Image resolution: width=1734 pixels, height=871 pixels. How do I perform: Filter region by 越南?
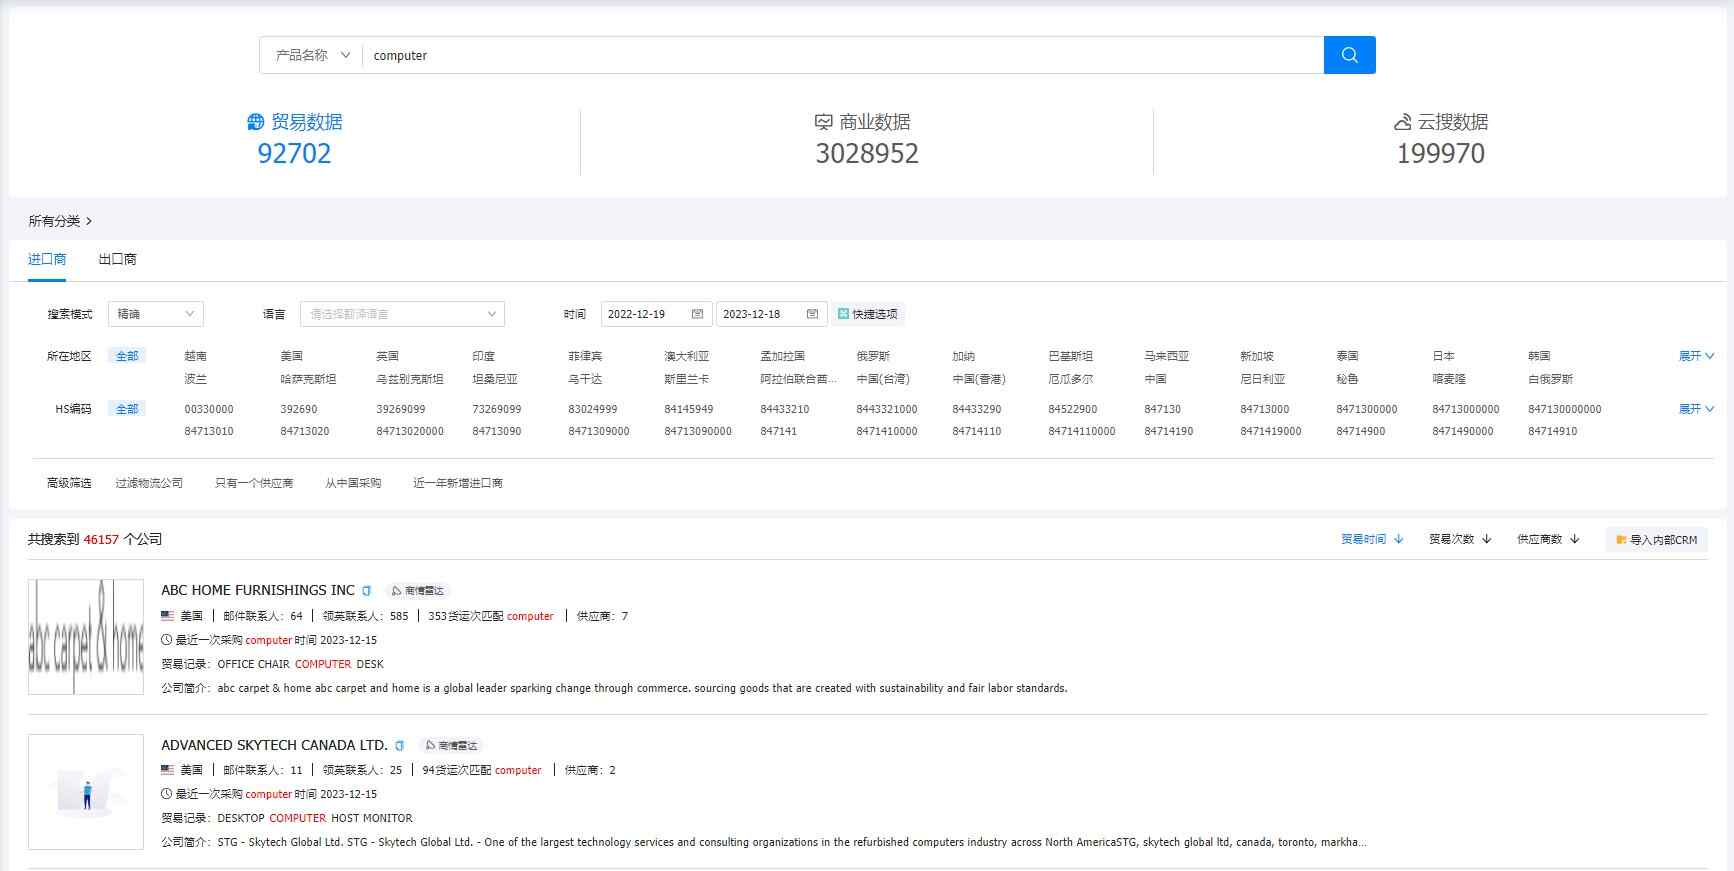(x=195, y=356)
